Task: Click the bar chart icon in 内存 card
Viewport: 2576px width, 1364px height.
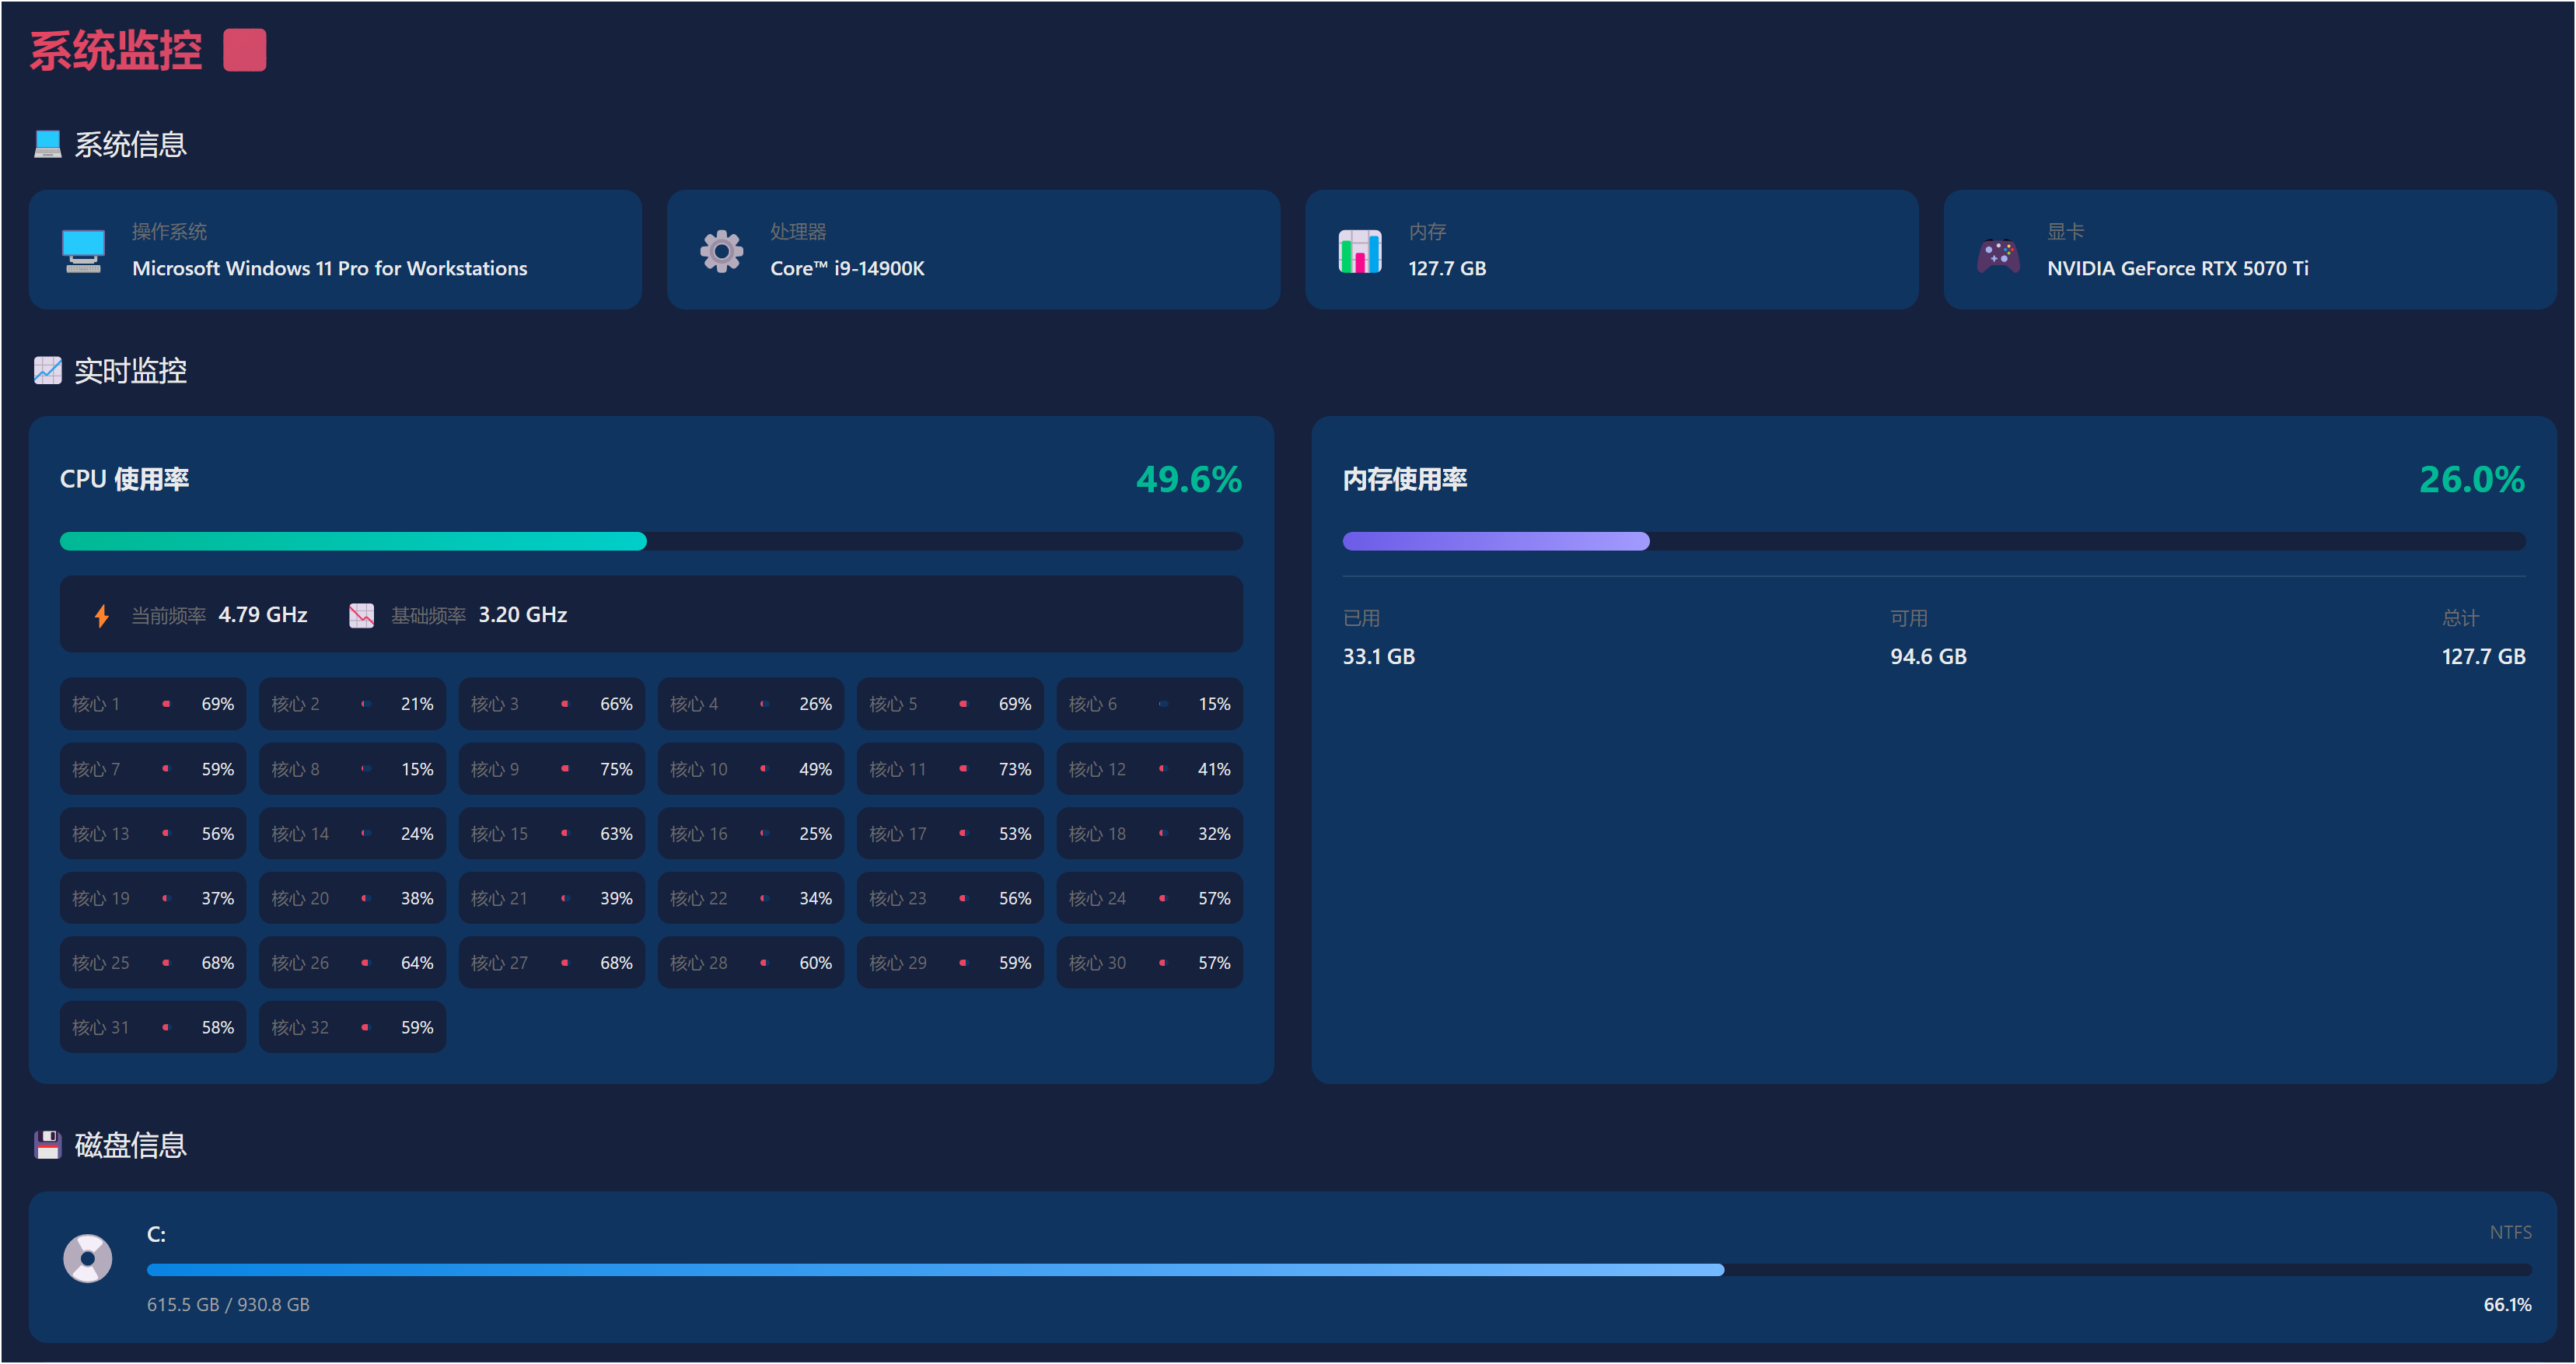Action: 1359,251
